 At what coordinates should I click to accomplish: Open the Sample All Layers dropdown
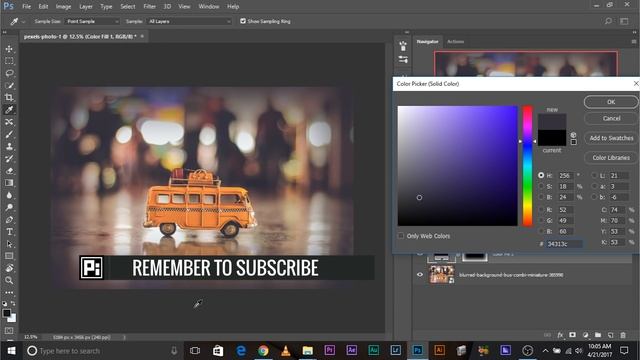189,21
